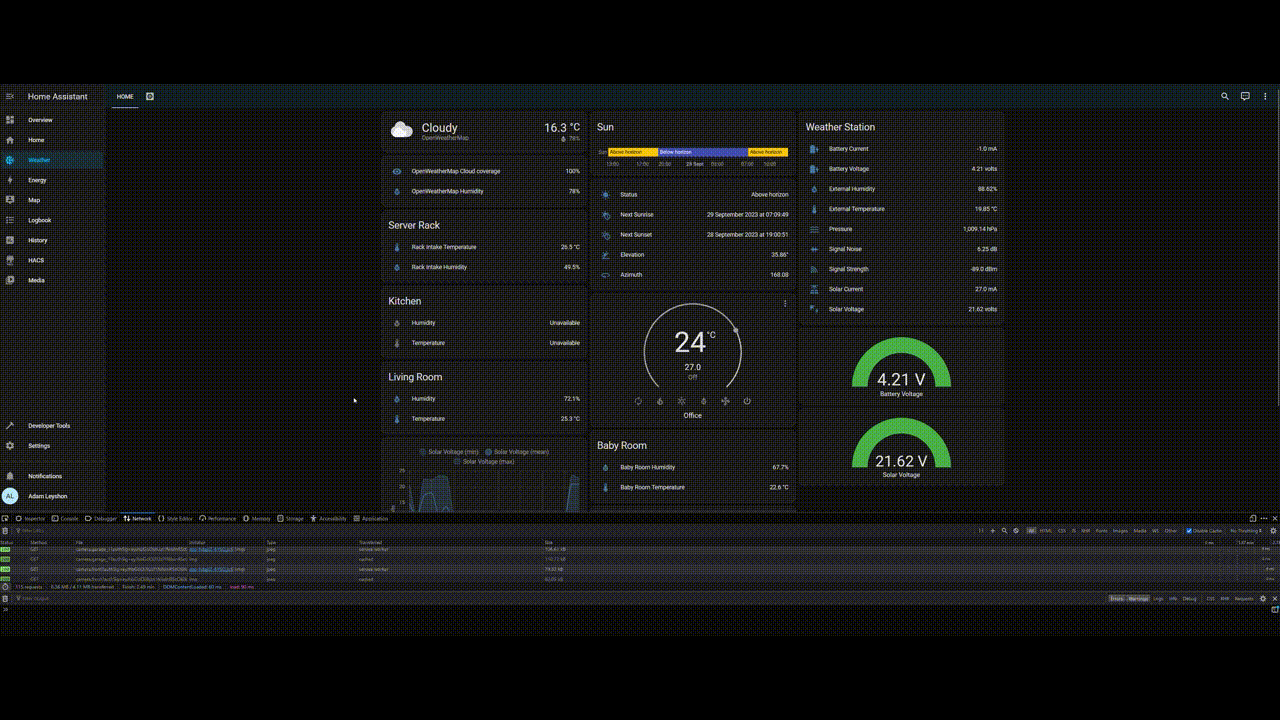Open the browser devtools three-dot customization menu
The width and height of the screenshot is (1280, 720).
1262,519
